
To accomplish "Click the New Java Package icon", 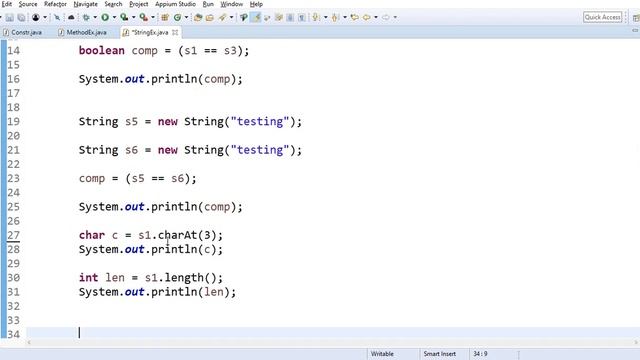I will (164, 18).
